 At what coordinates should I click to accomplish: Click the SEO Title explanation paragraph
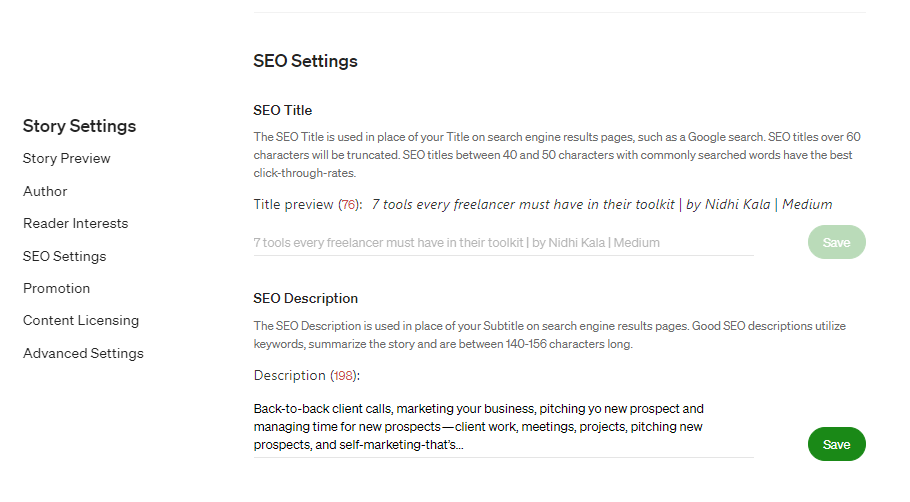click(556, 154)
